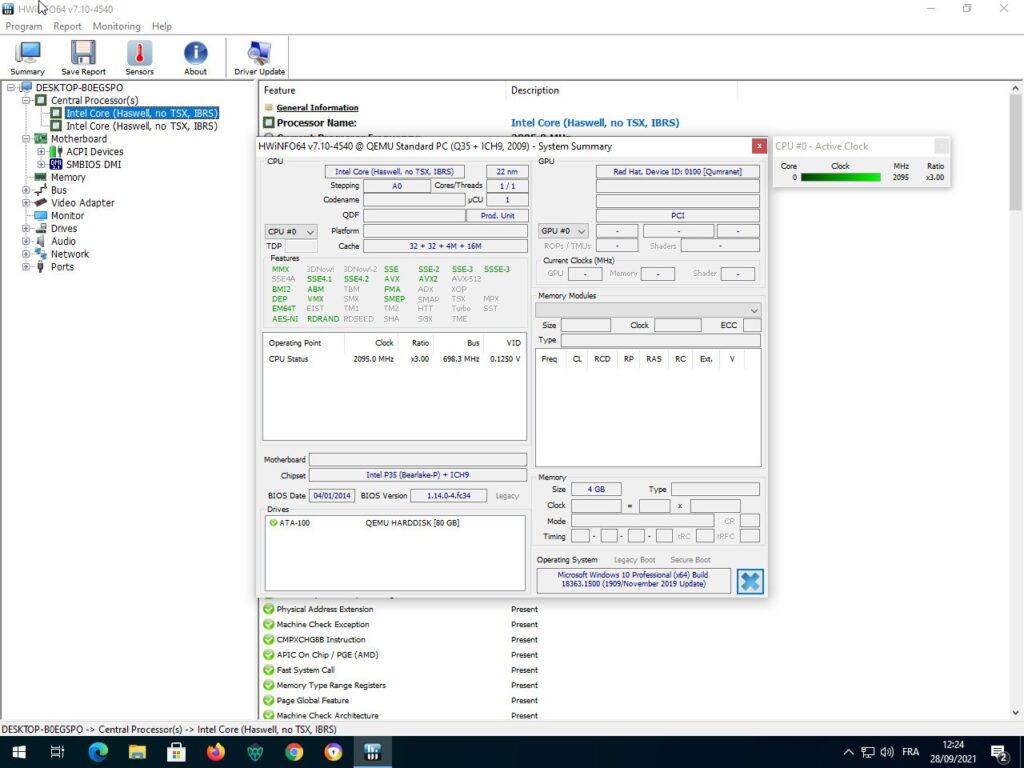Image resolution: width=1024 pixels, height=768 pixels.
Task: Launch the Driver Update tool
Action: [259, 58]
